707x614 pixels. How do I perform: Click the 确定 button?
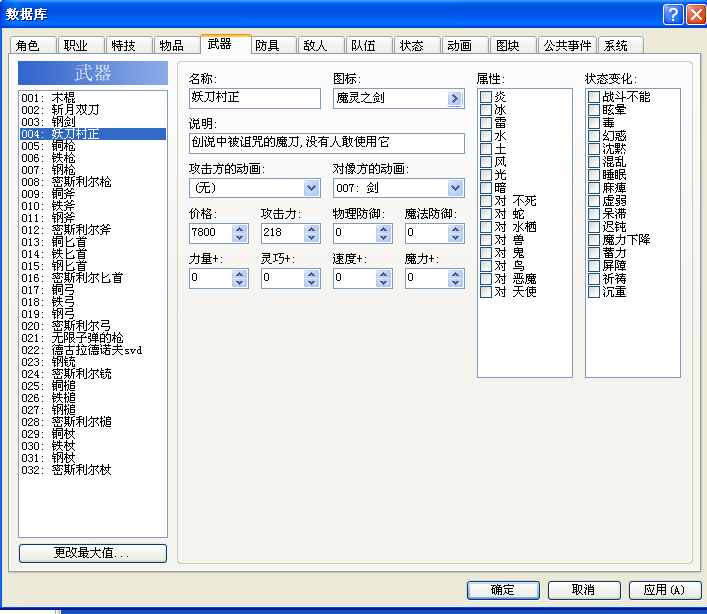click(503, 590)
